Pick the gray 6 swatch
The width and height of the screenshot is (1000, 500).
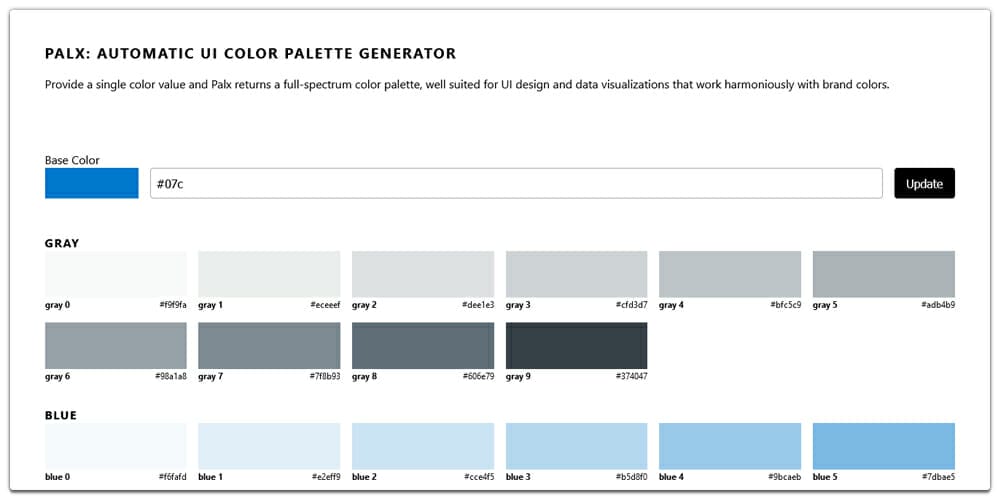coord(116,346)
